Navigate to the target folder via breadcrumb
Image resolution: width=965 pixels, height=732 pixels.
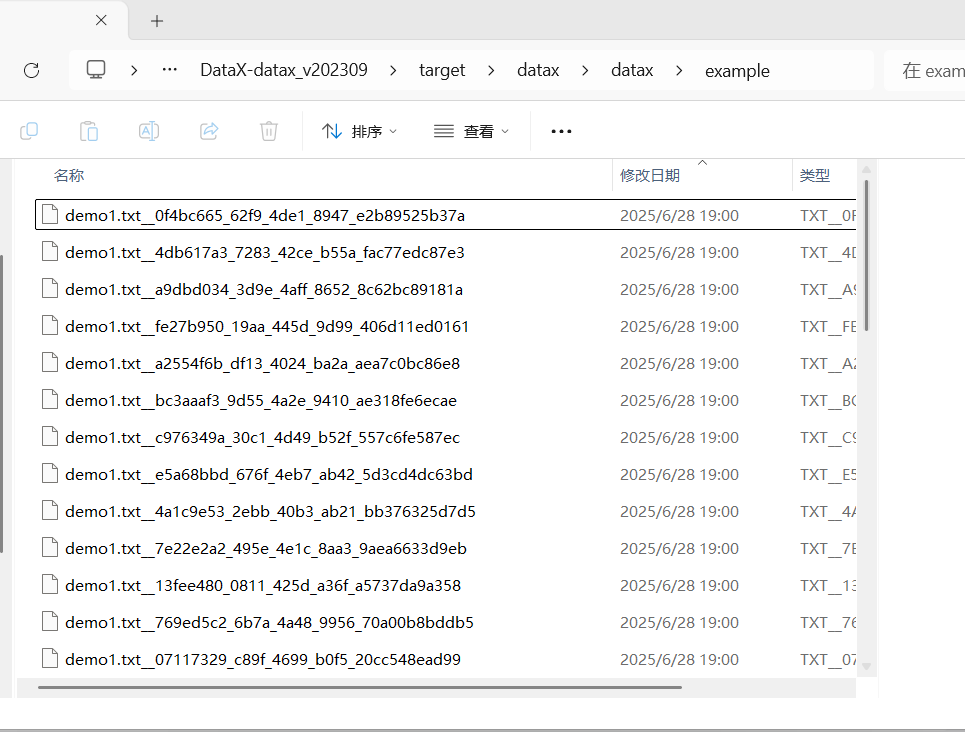[442, 70]
